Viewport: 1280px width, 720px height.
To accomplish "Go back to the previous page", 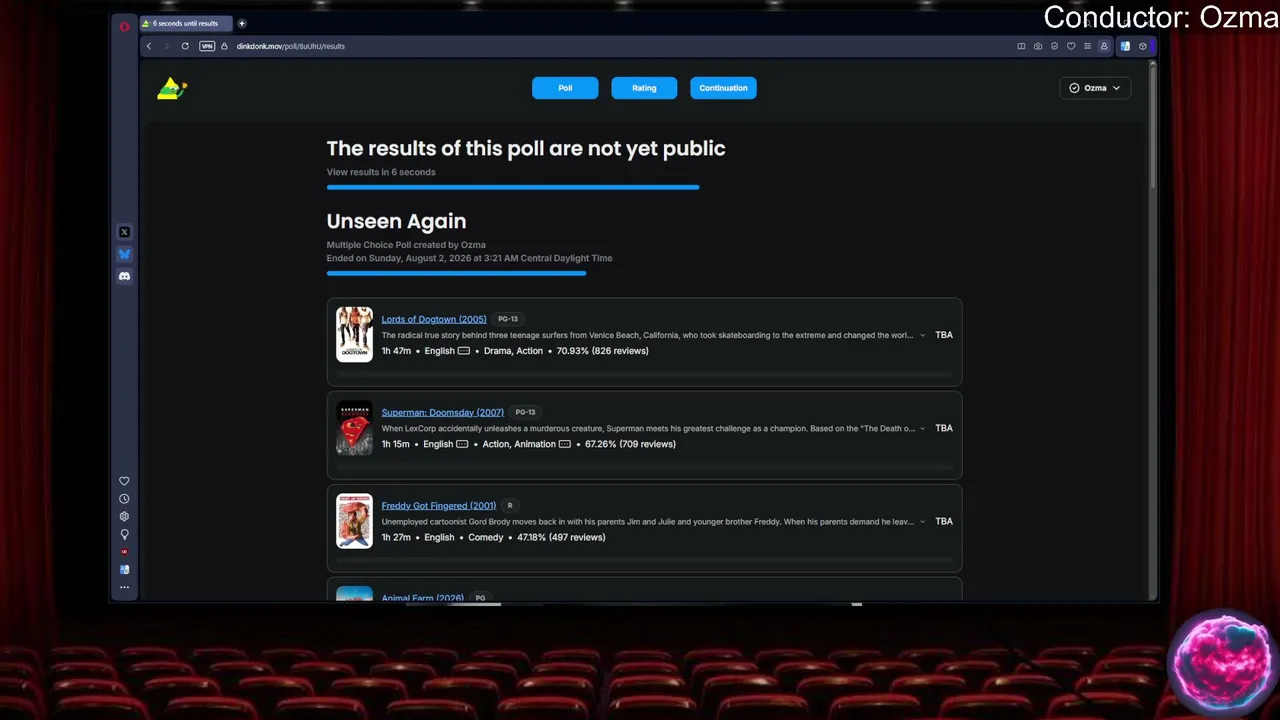I will pyautogui.click(x=149, y=46).
